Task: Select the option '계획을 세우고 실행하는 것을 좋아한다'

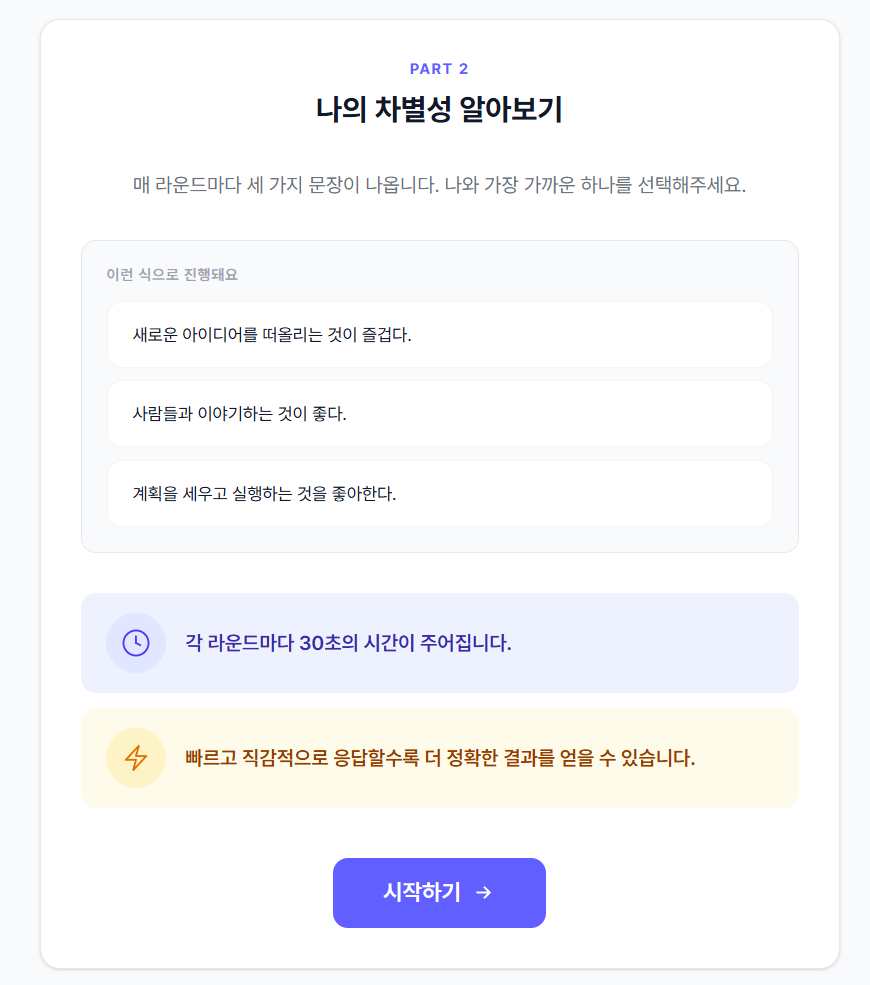Action: coord(439,493)
